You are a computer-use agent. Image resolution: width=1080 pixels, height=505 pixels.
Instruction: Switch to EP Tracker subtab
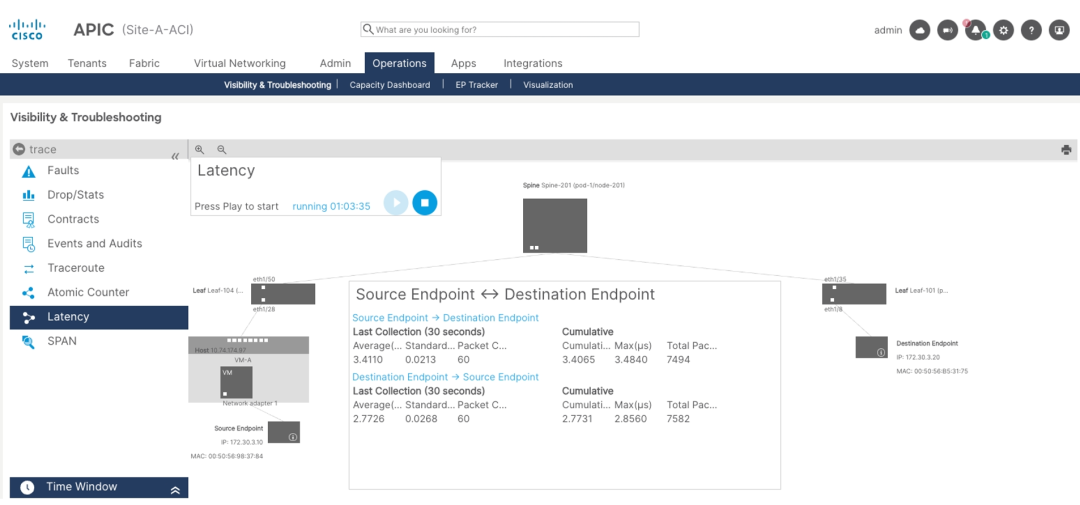[477, 85]
